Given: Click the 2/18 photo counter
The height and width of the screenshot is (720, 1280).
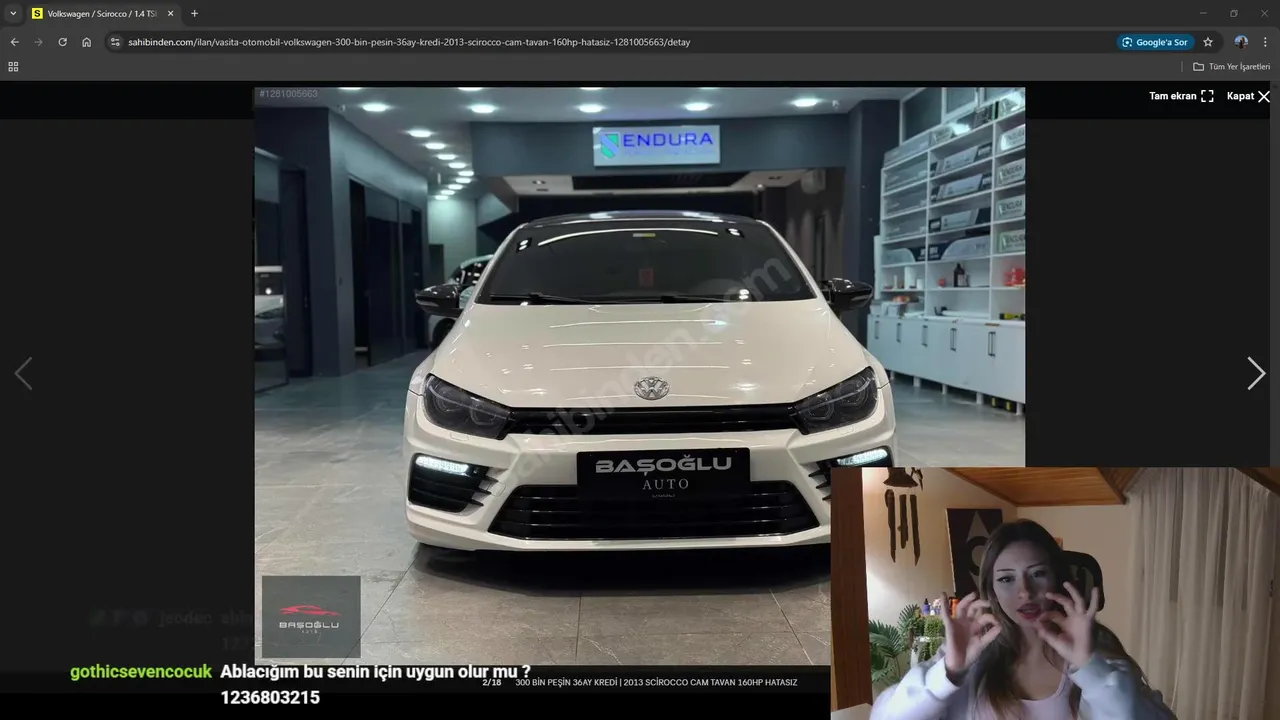Looking at the screenshot, I should (x=491, y=682).
